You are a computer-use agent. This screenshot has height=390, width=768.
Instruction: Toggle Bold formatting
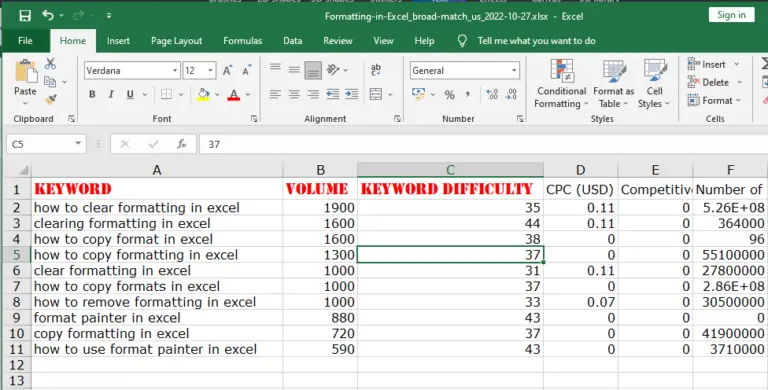[x=92, y=94]
